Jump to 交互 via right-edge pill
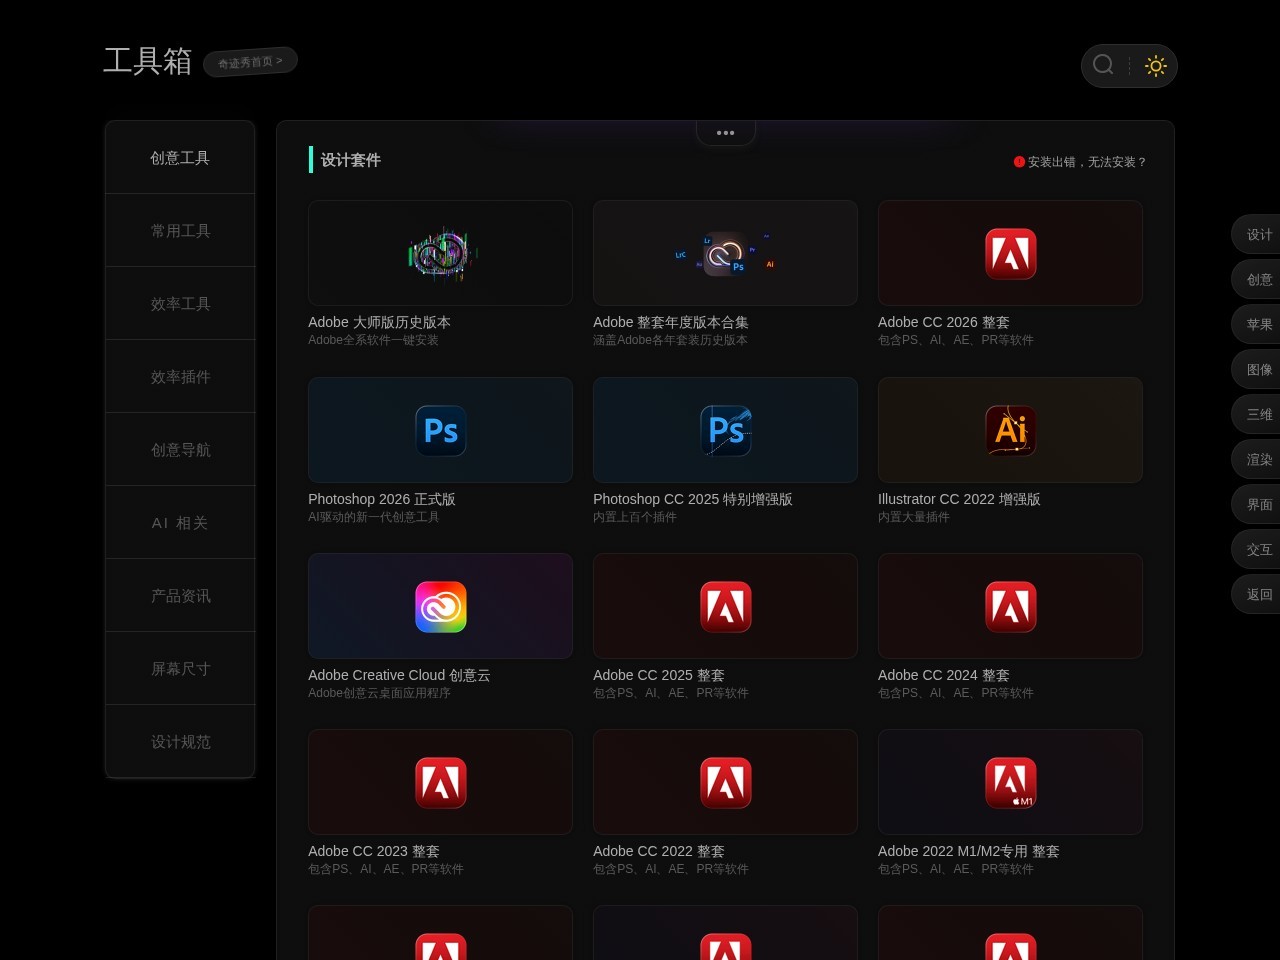The image size is (1280, 960). click(1258, 549)
